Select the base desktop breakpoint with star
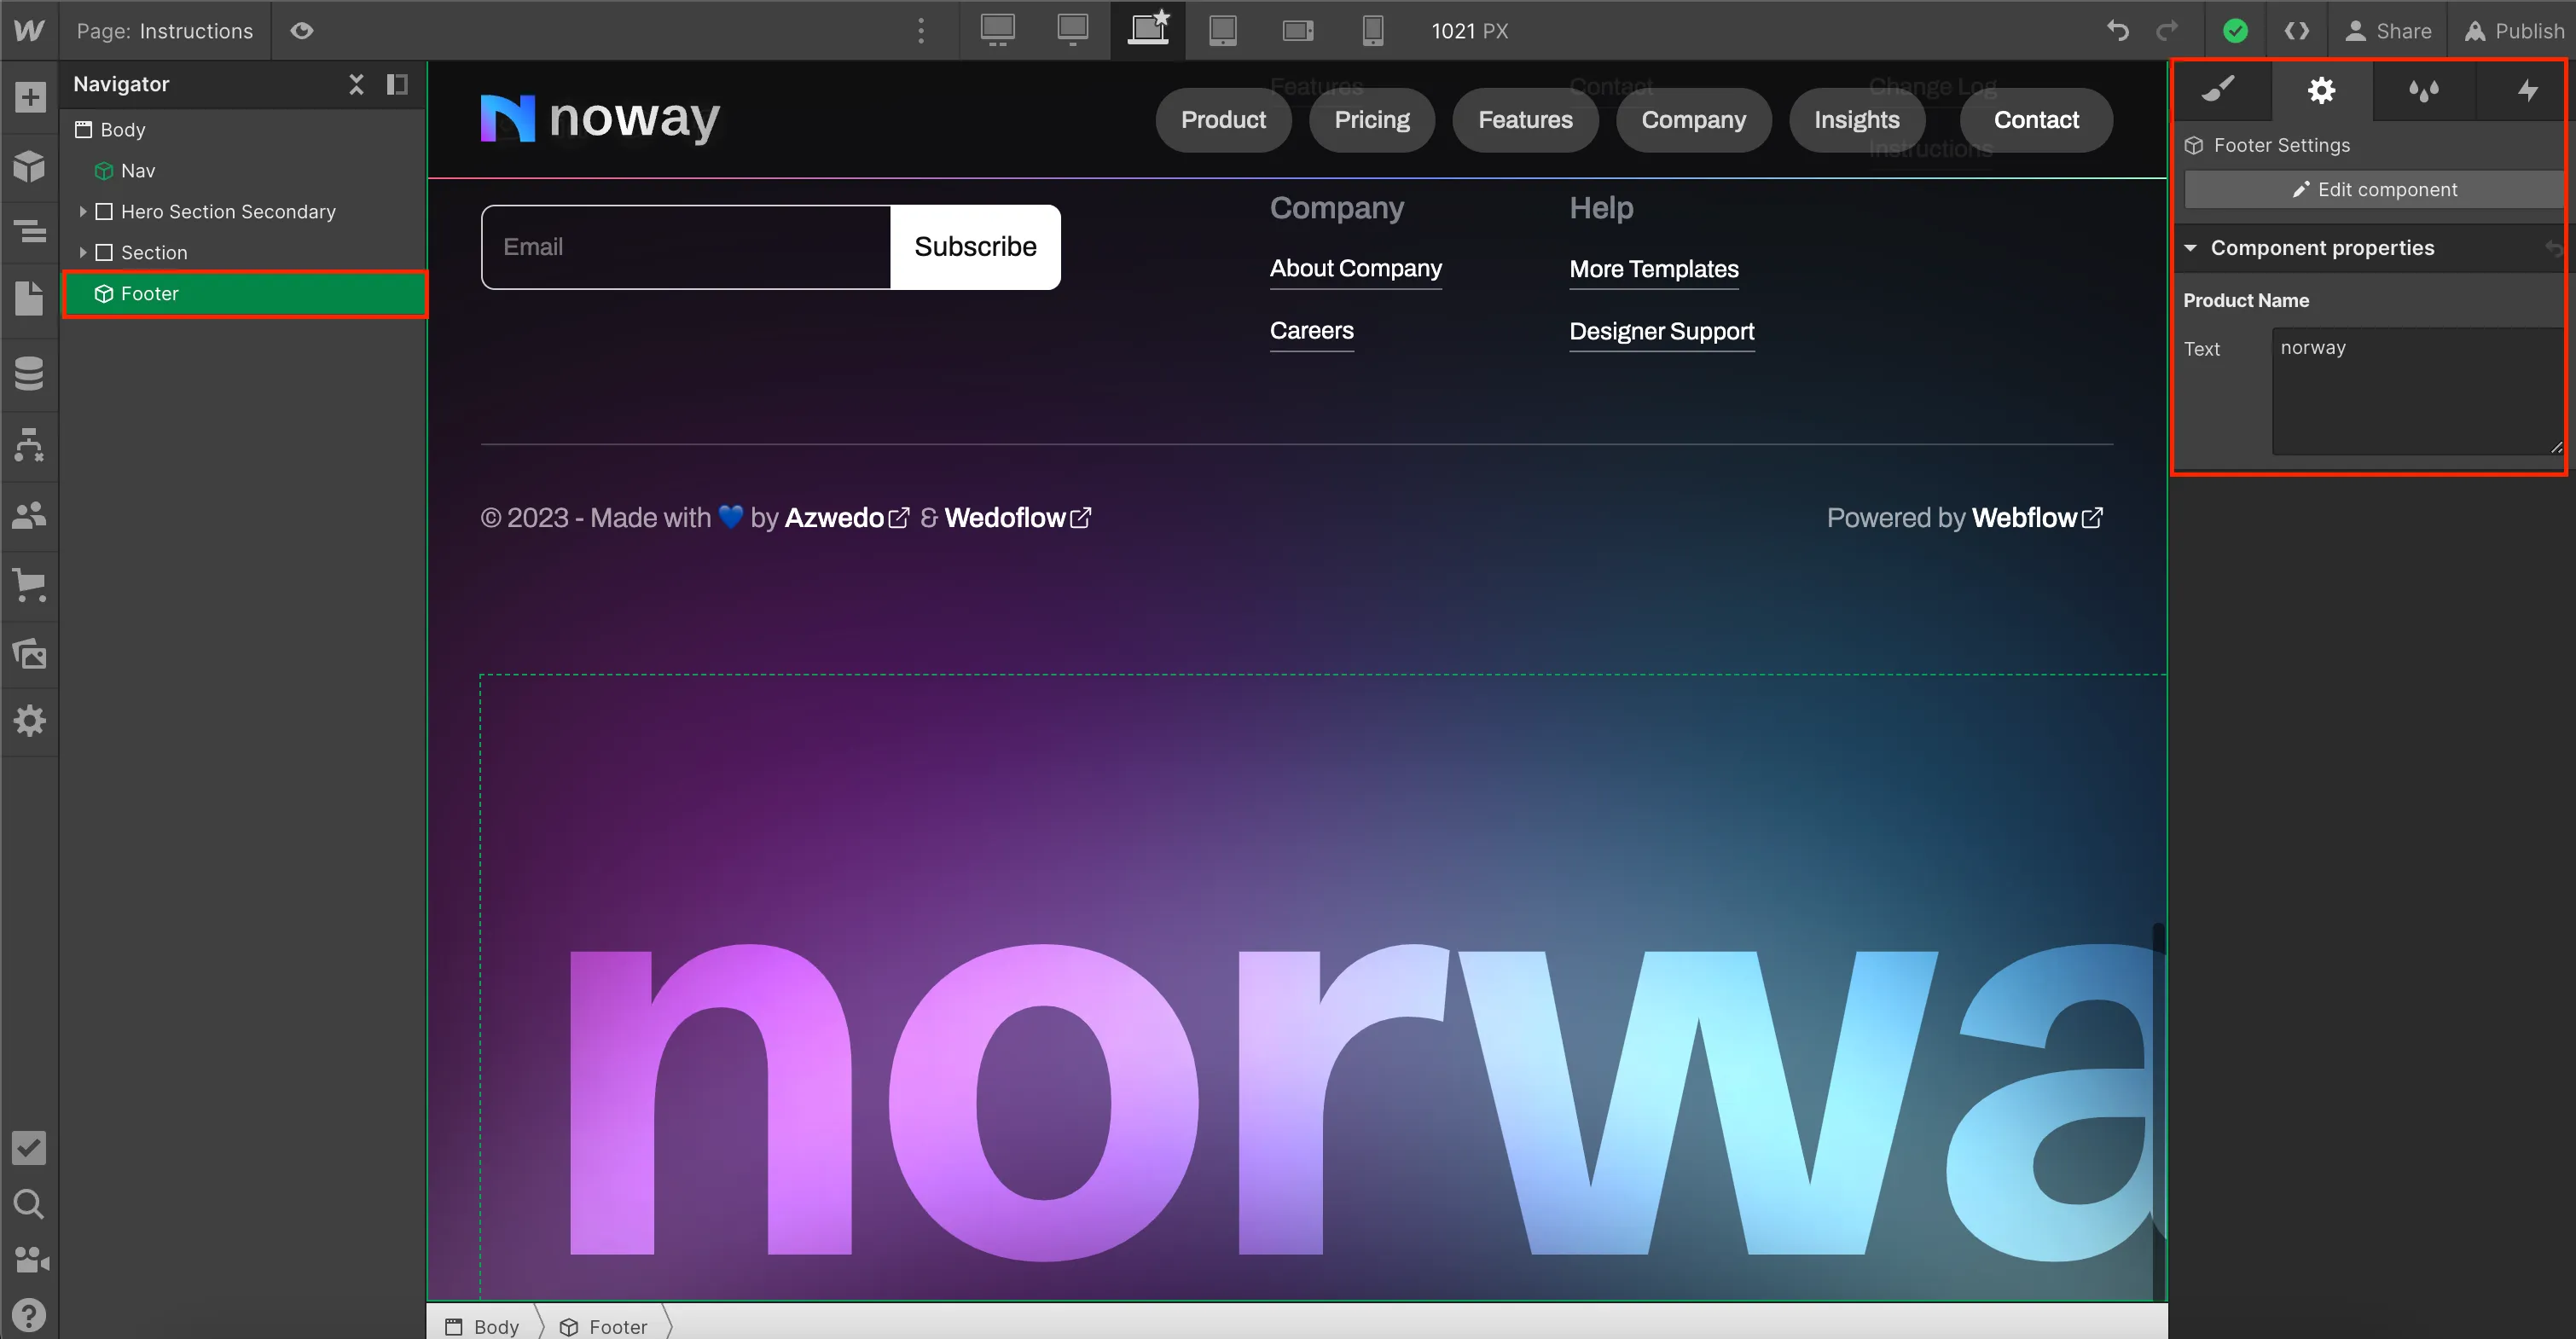This screenshot has height=1339, width=2576. [1148, 29]
